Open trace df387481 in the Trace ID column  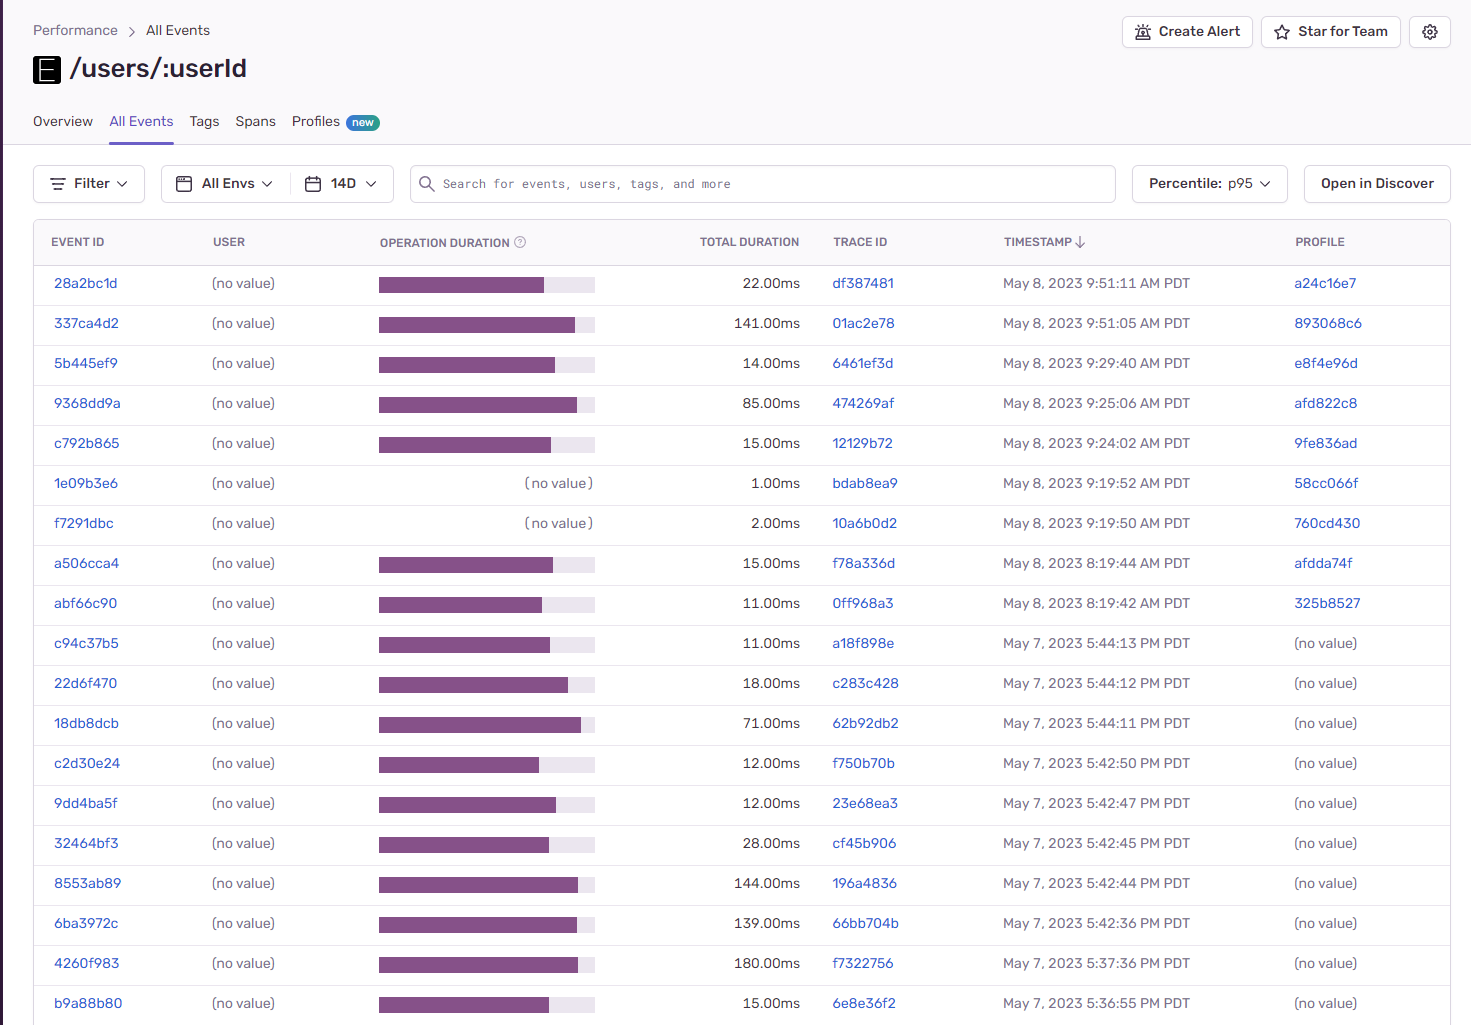[x=863, y=283]
